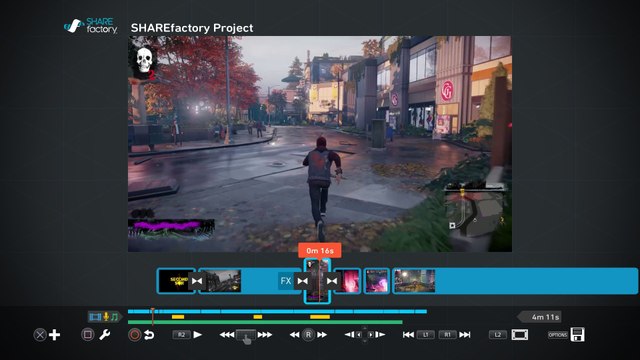Click the X button icon before the plus
Image resolution: width=640 pixels, height=360 pixels.
(x=40, y=335)
